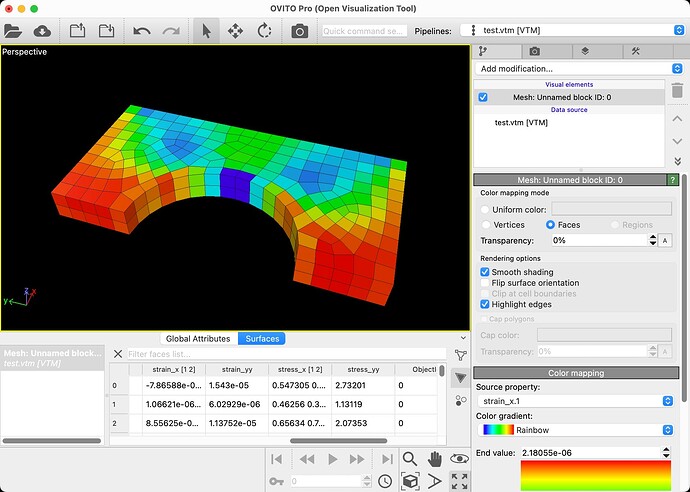Click the horizontal scrollbar of the faces table
The width and height of the screenshot is (690, 492).
338,441
